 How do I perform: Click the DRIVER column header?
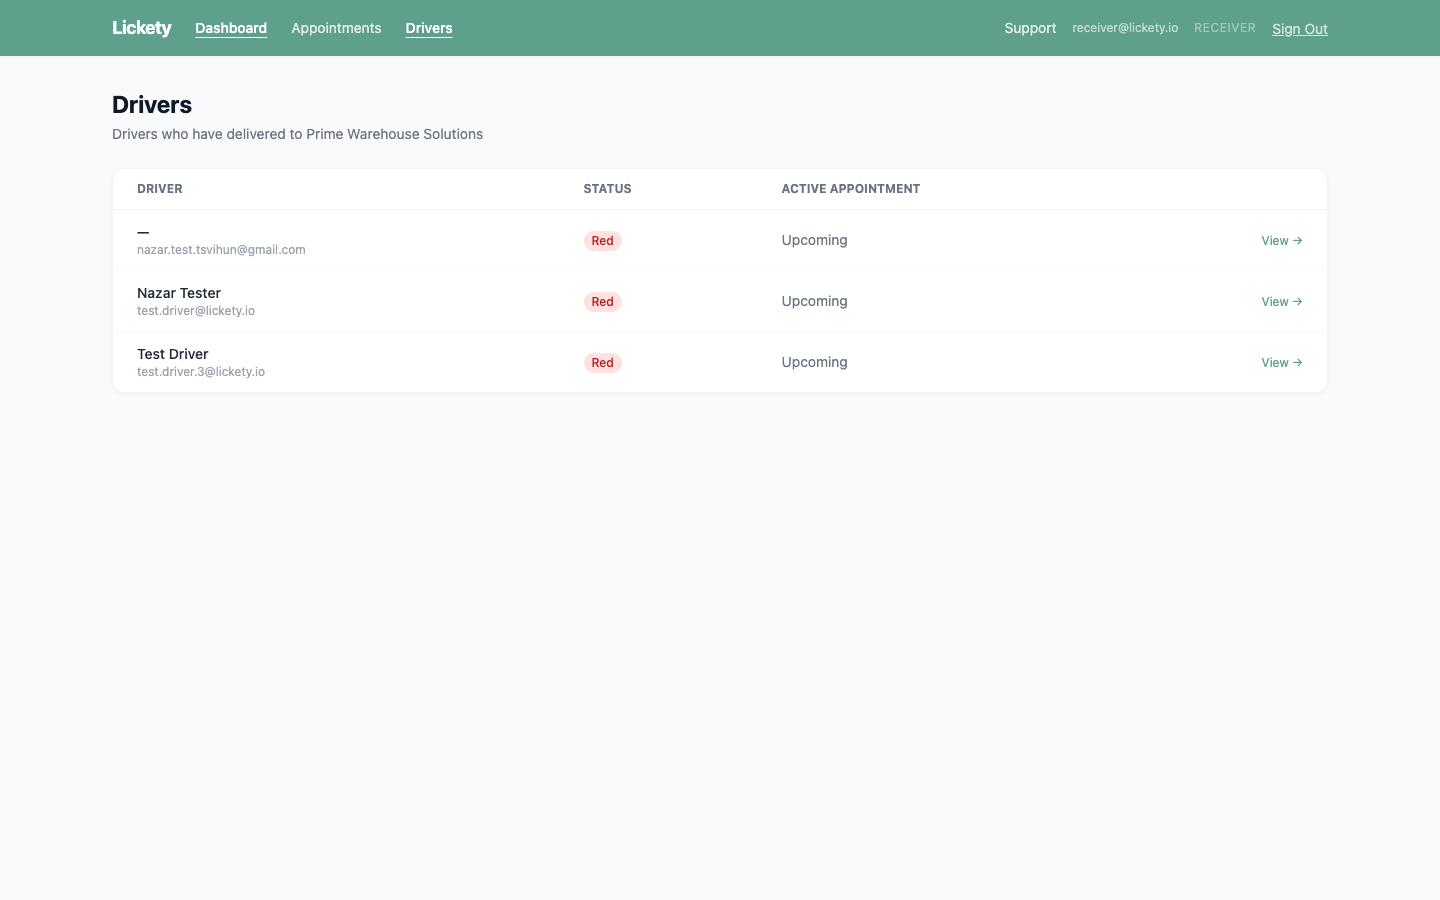click(159, 188)
